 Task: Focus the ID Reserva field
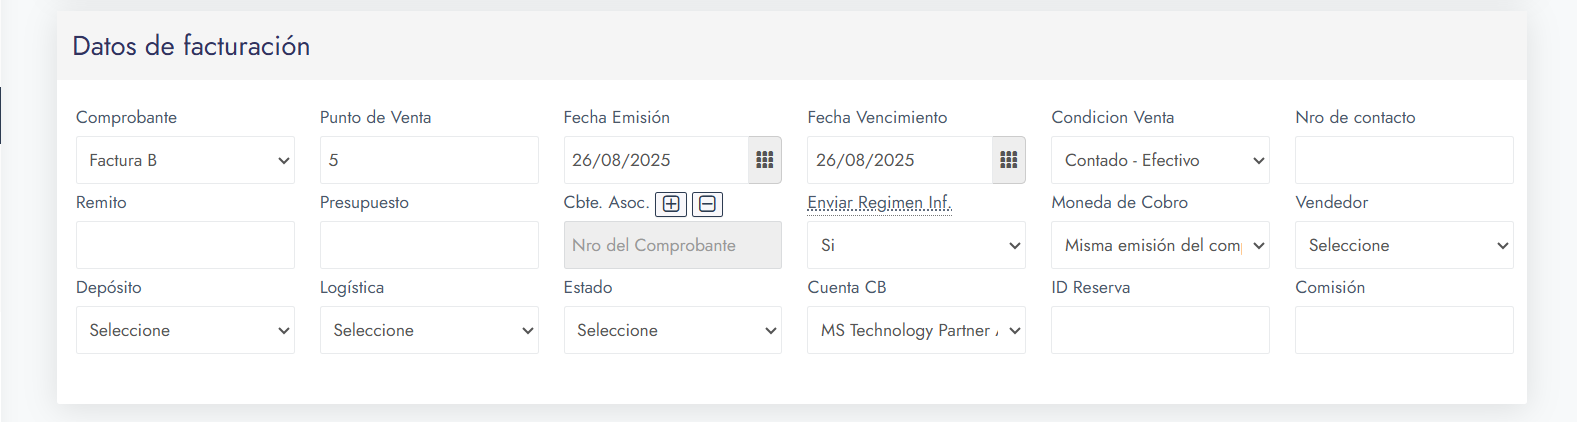click(1160, 330)
